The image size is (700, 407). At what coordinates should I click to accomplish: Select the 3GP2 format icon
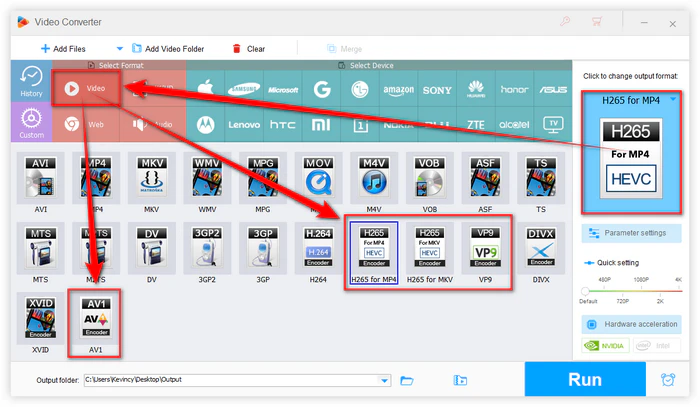[207, 248]
